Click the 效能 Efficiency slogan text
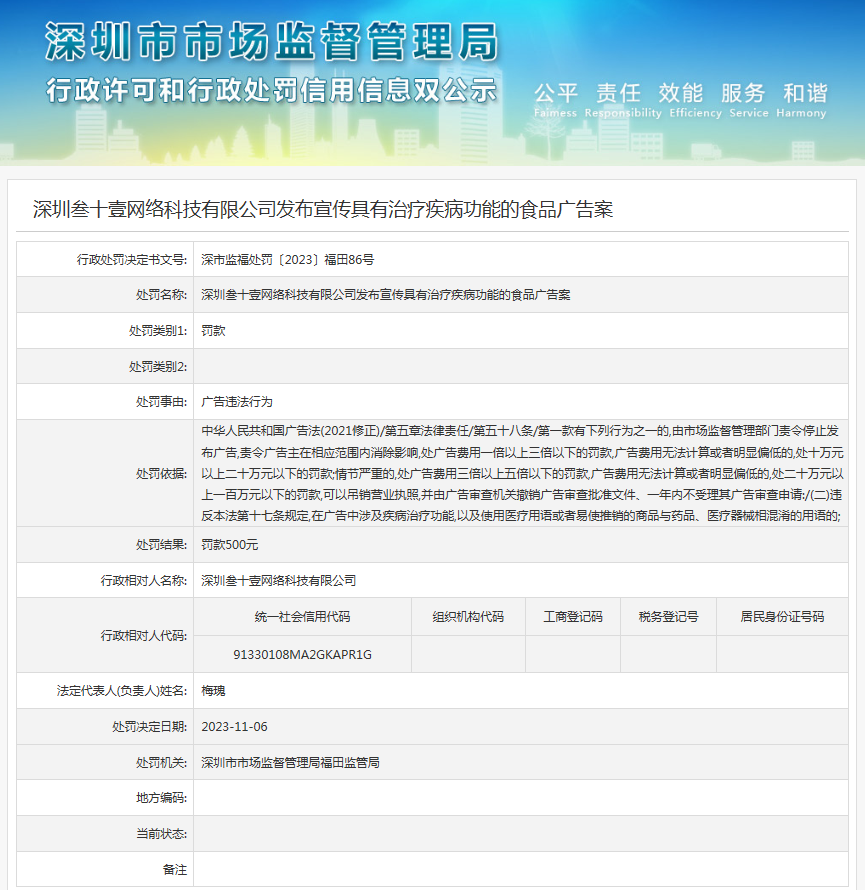Screen dimensions: 865x890 [695, 100]
